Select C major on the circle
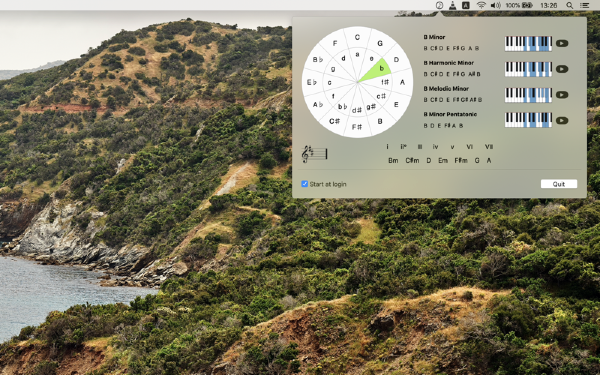The width and height of the screenshot is (600, 375). click(x=357, y=38)
